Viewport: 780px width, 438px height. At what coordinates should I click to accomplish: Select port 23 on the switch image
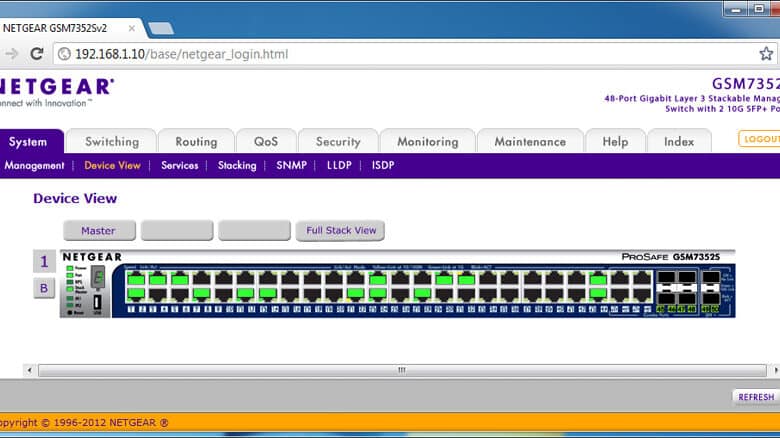378,279
